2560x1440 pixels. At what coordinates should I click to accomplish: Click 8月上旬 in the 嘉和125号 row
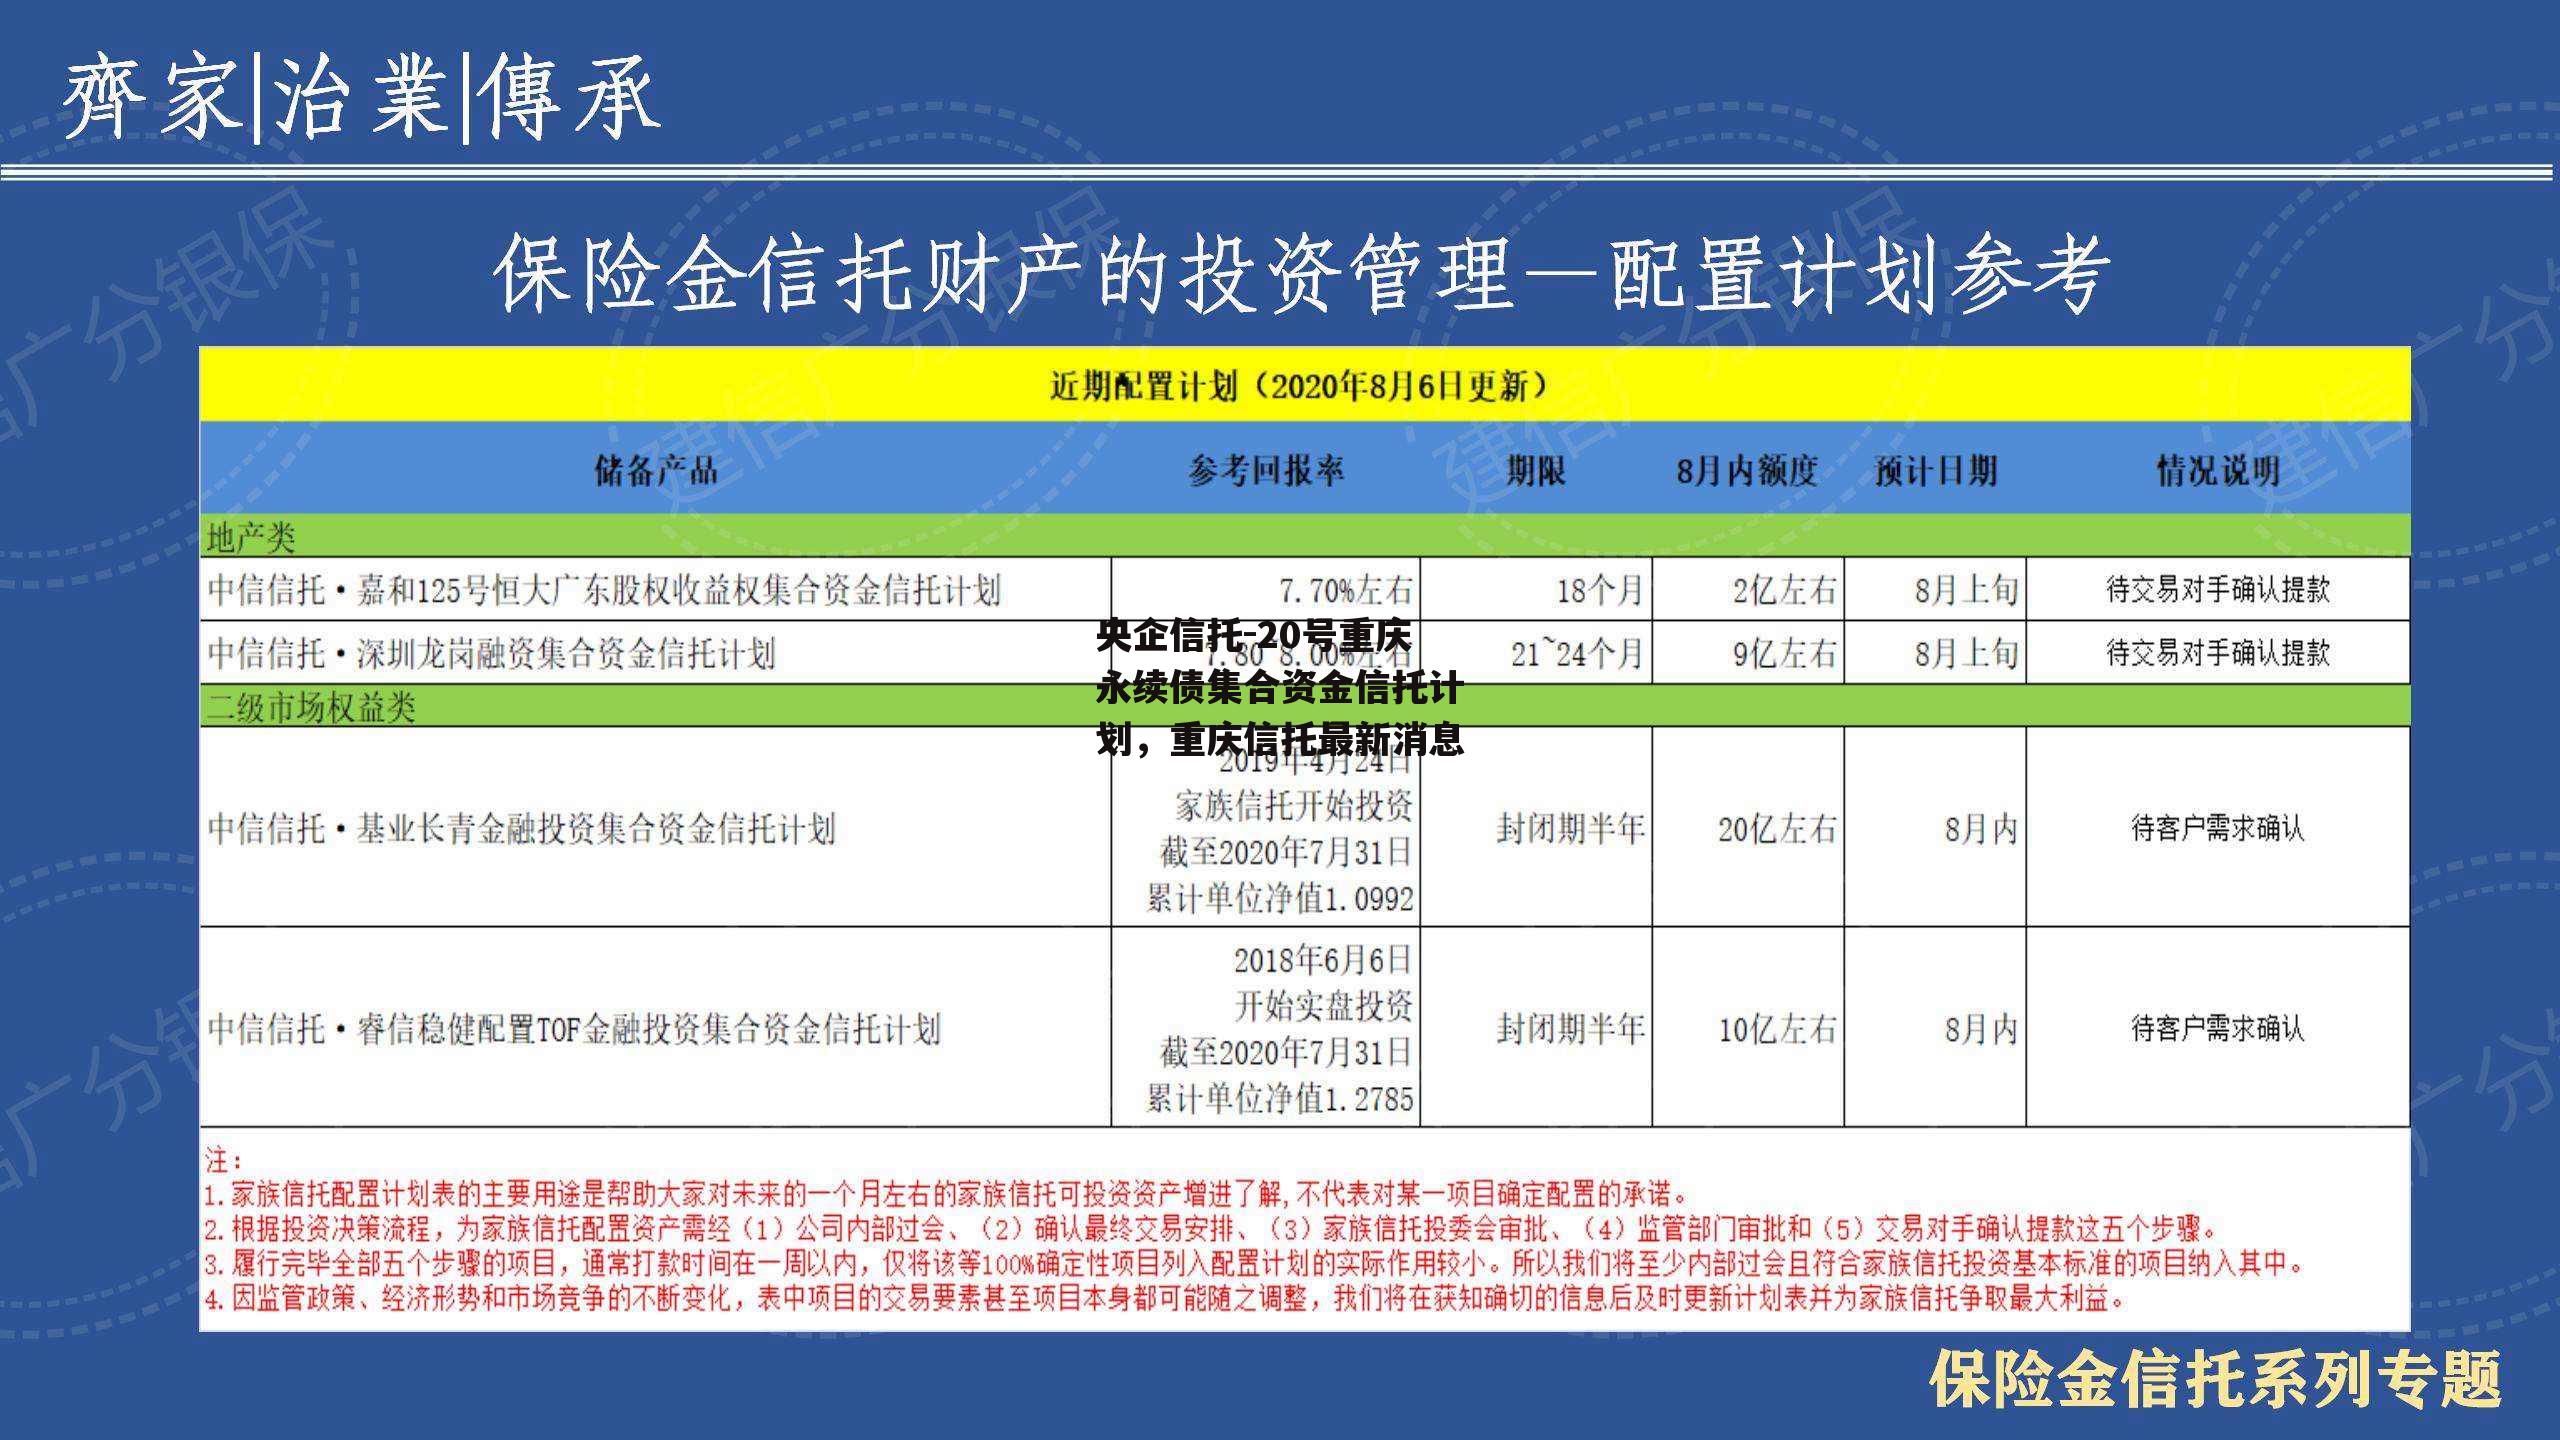coord(1967,590)
